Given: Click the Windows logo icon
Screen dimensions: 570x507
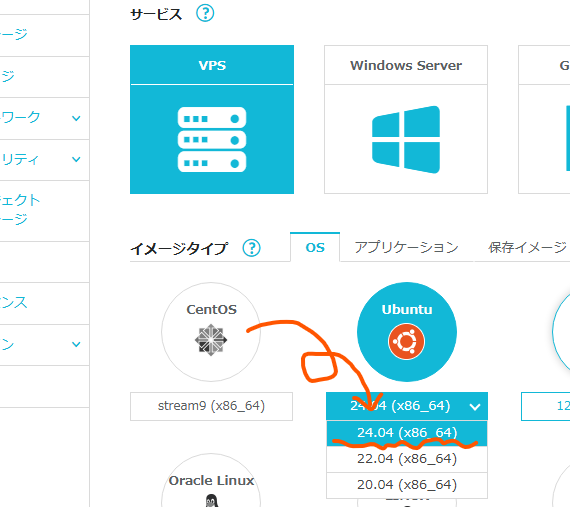Looking at the screenshot, I should coord(406,140).
